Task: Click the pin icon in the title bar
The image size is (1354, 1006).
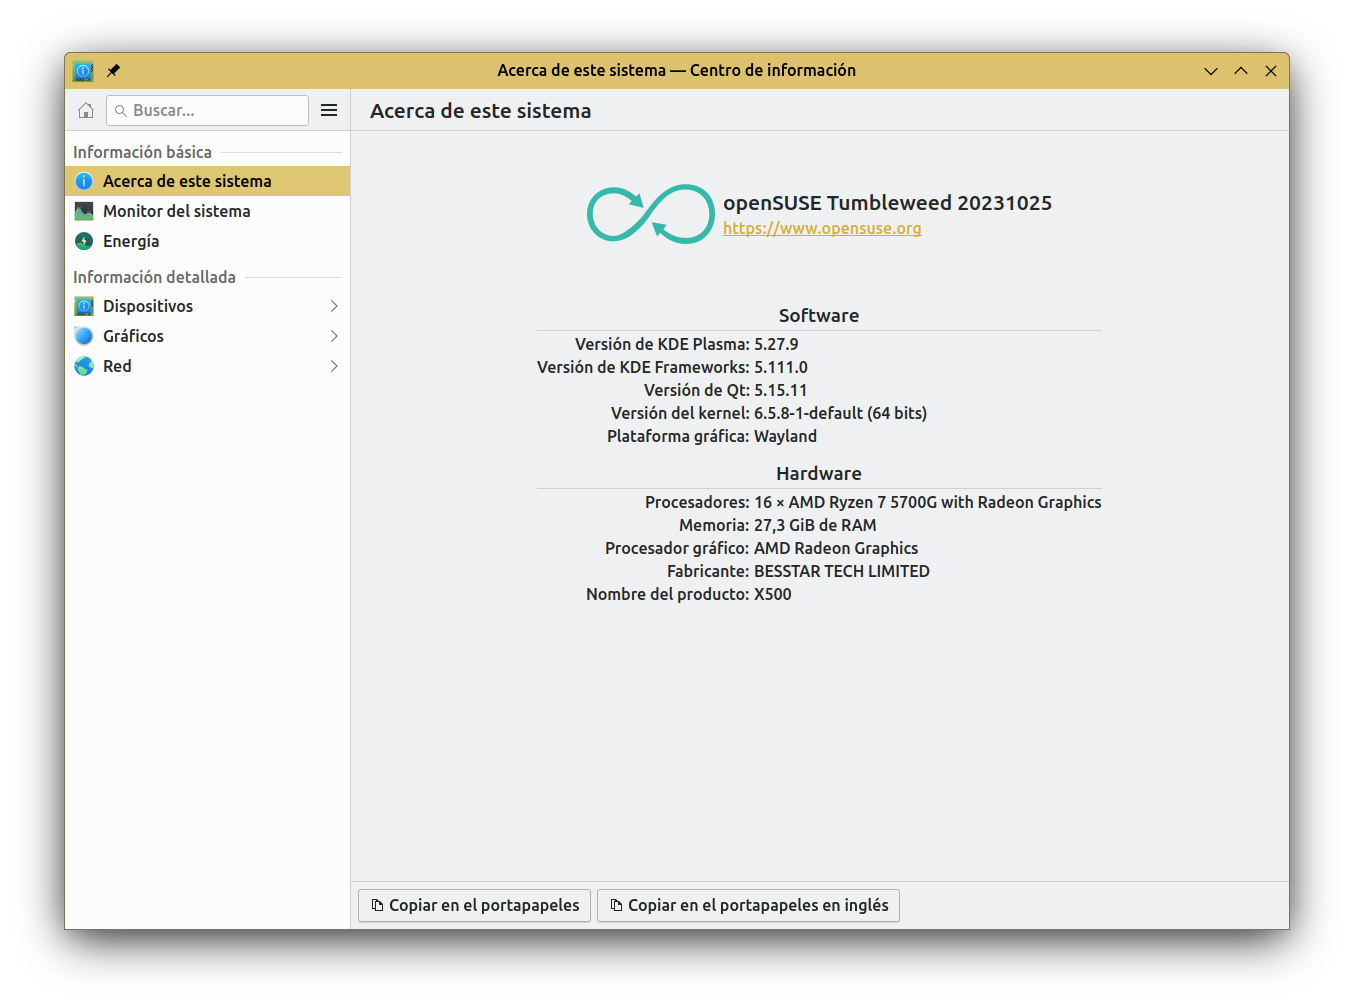Action: [x=113, y=71]
